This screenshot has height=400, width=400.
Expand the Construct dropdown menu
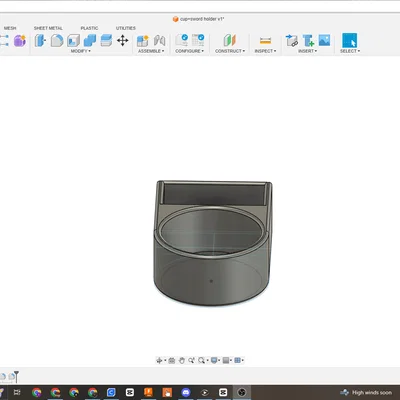pyautogui.click(x=230, y=51)
